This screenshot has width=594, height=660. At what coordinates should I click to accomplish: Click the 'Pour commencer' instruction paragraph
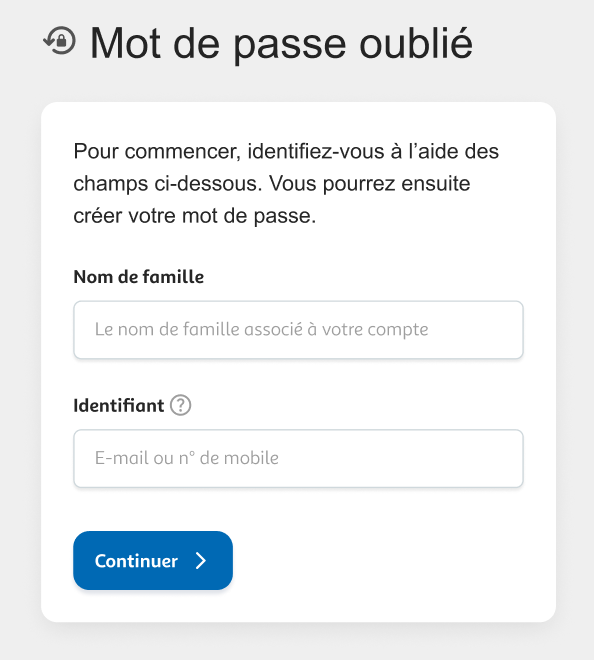(286, 184)
